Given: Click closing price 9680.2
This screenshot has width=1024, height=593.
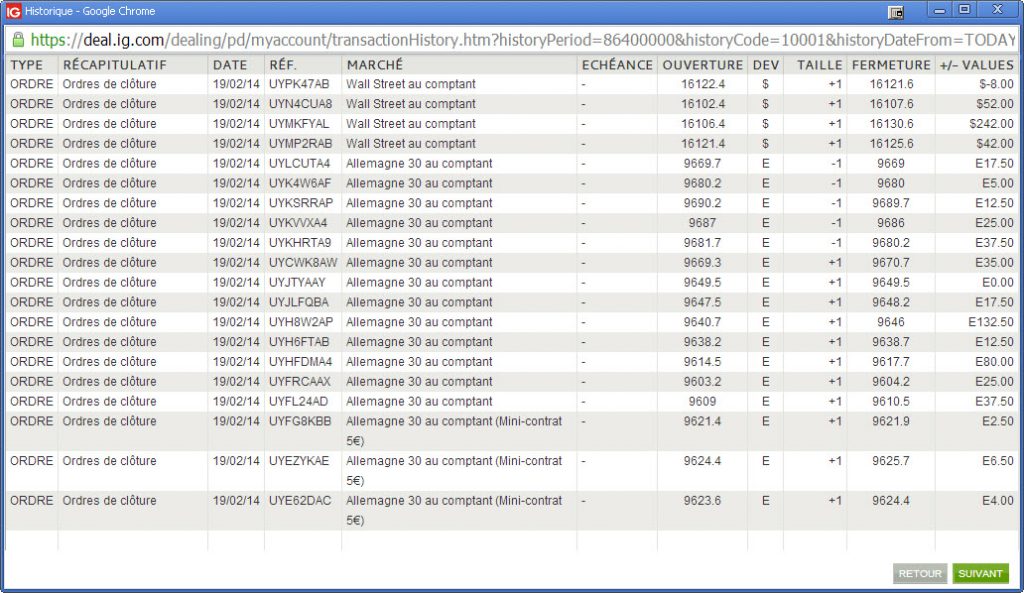Looking at the screenshot, I should point(891,242).
